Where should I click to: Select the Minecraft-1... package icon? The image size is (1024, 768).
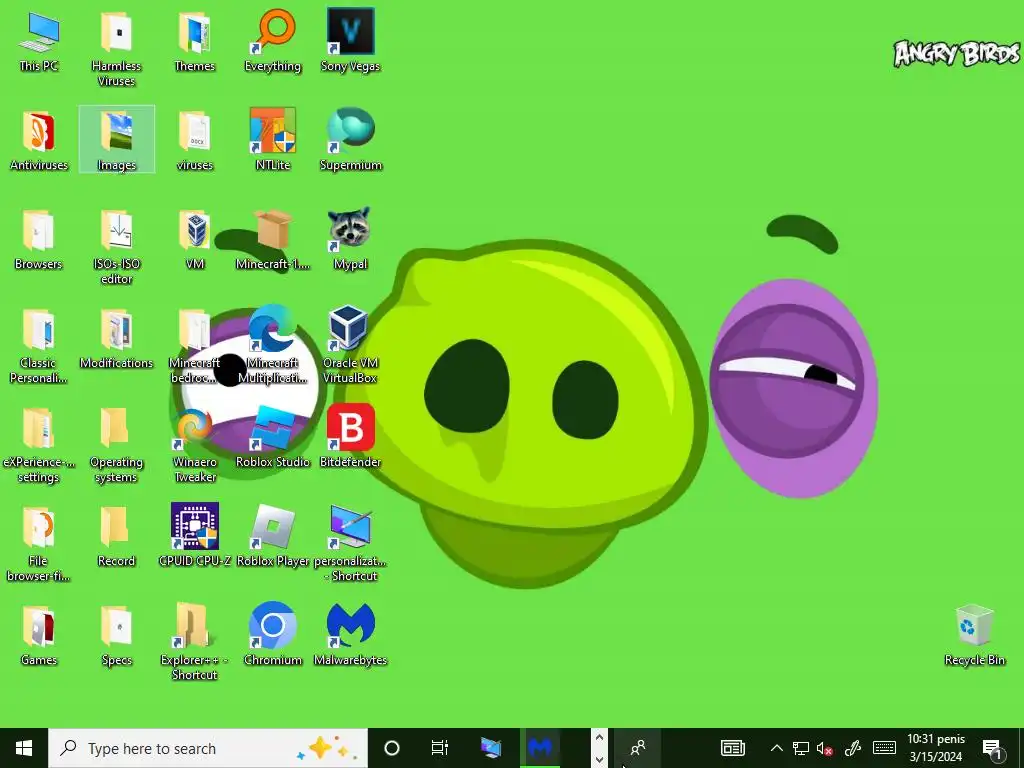(x=273, y=240)
